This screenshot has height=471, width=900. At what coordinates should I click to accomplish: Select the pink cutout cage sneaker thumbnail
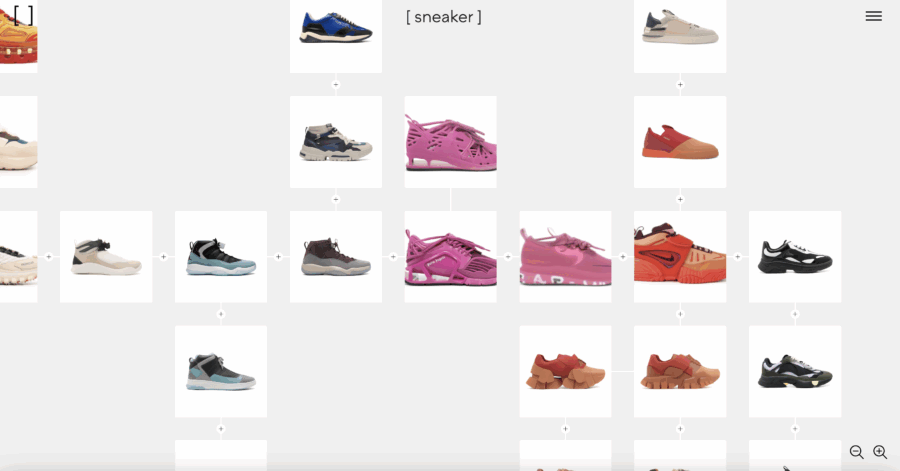pos(451,142)
